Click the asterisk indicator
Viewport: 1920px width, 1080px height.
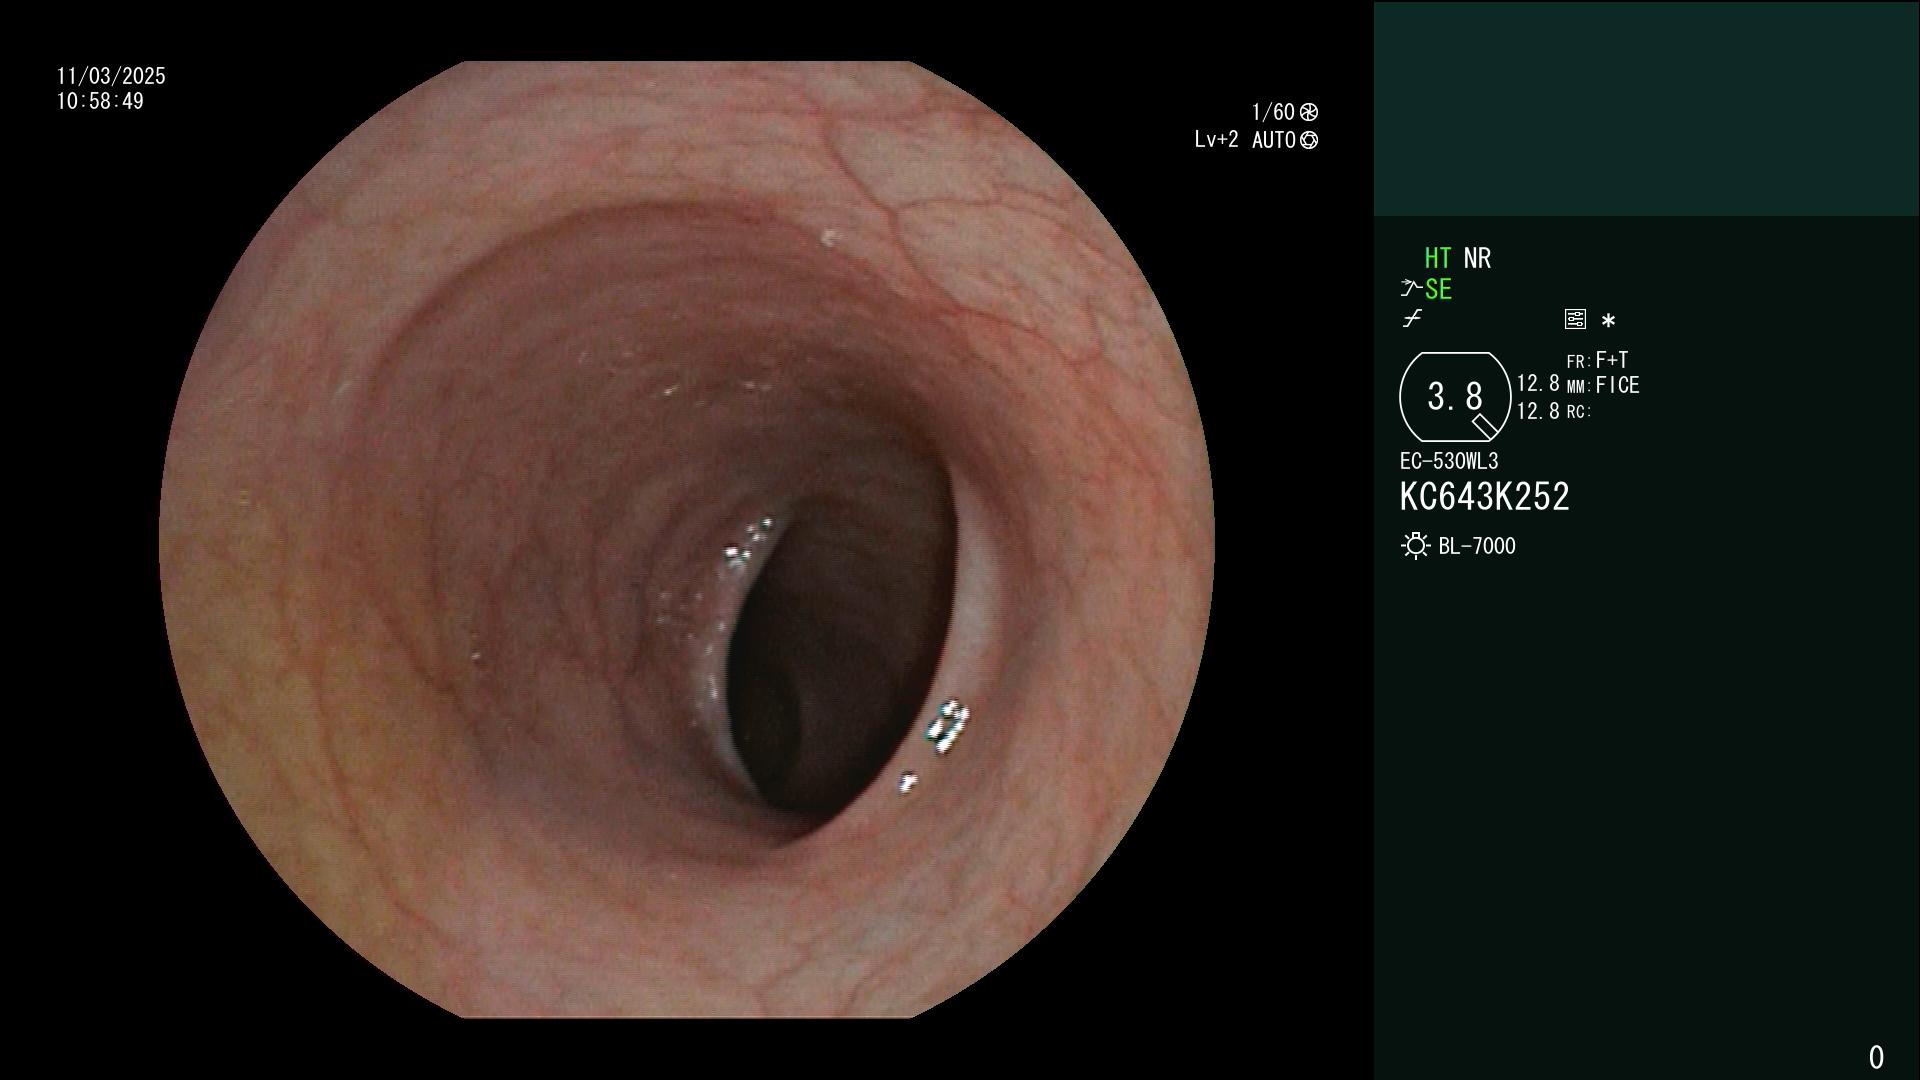point(1608,321)
